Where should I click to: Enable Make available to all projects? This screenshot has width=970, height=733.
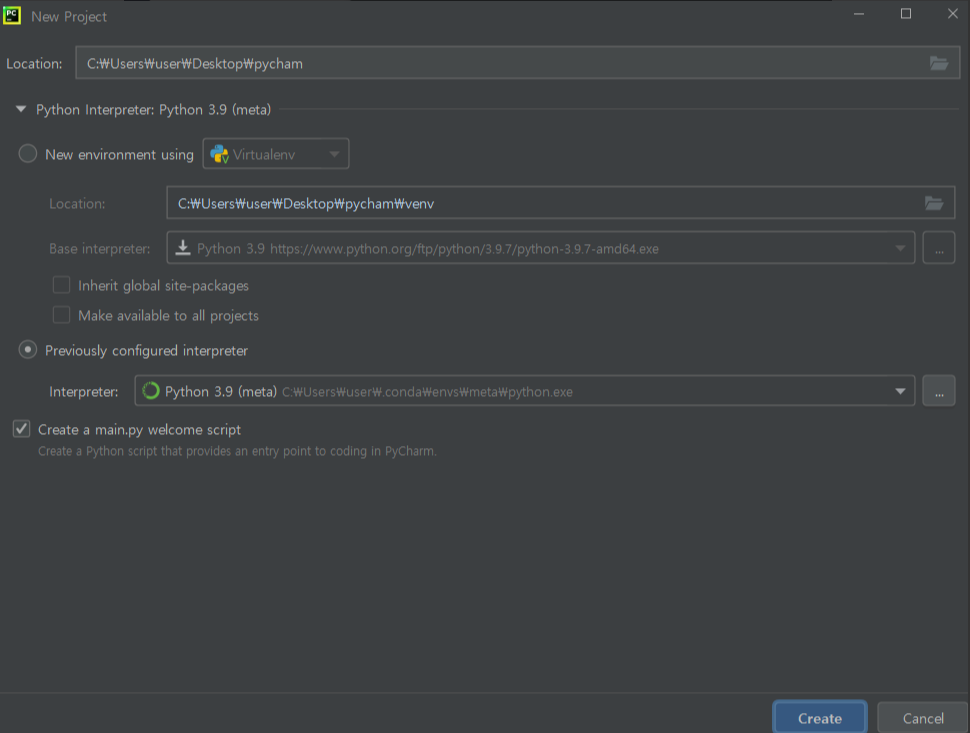[61, 315]
